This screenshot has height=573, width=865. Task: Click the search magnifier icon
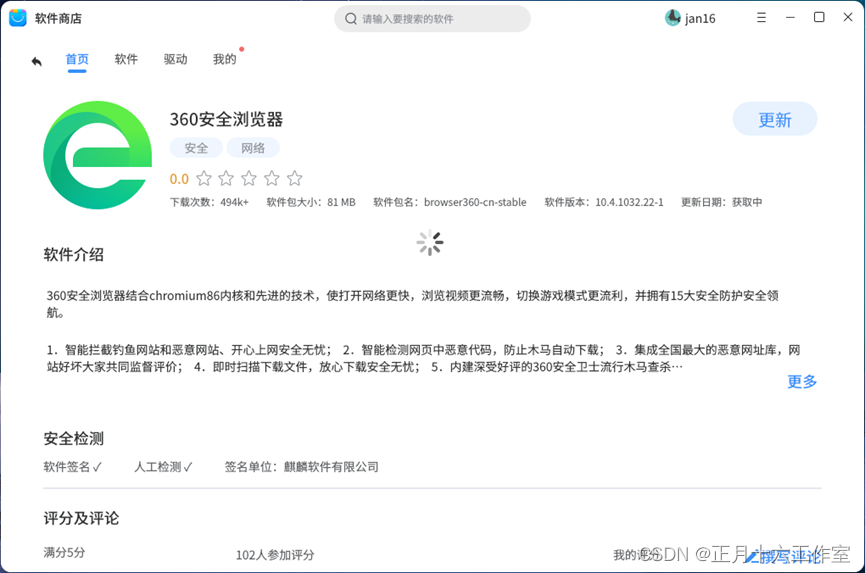[351, 19]
